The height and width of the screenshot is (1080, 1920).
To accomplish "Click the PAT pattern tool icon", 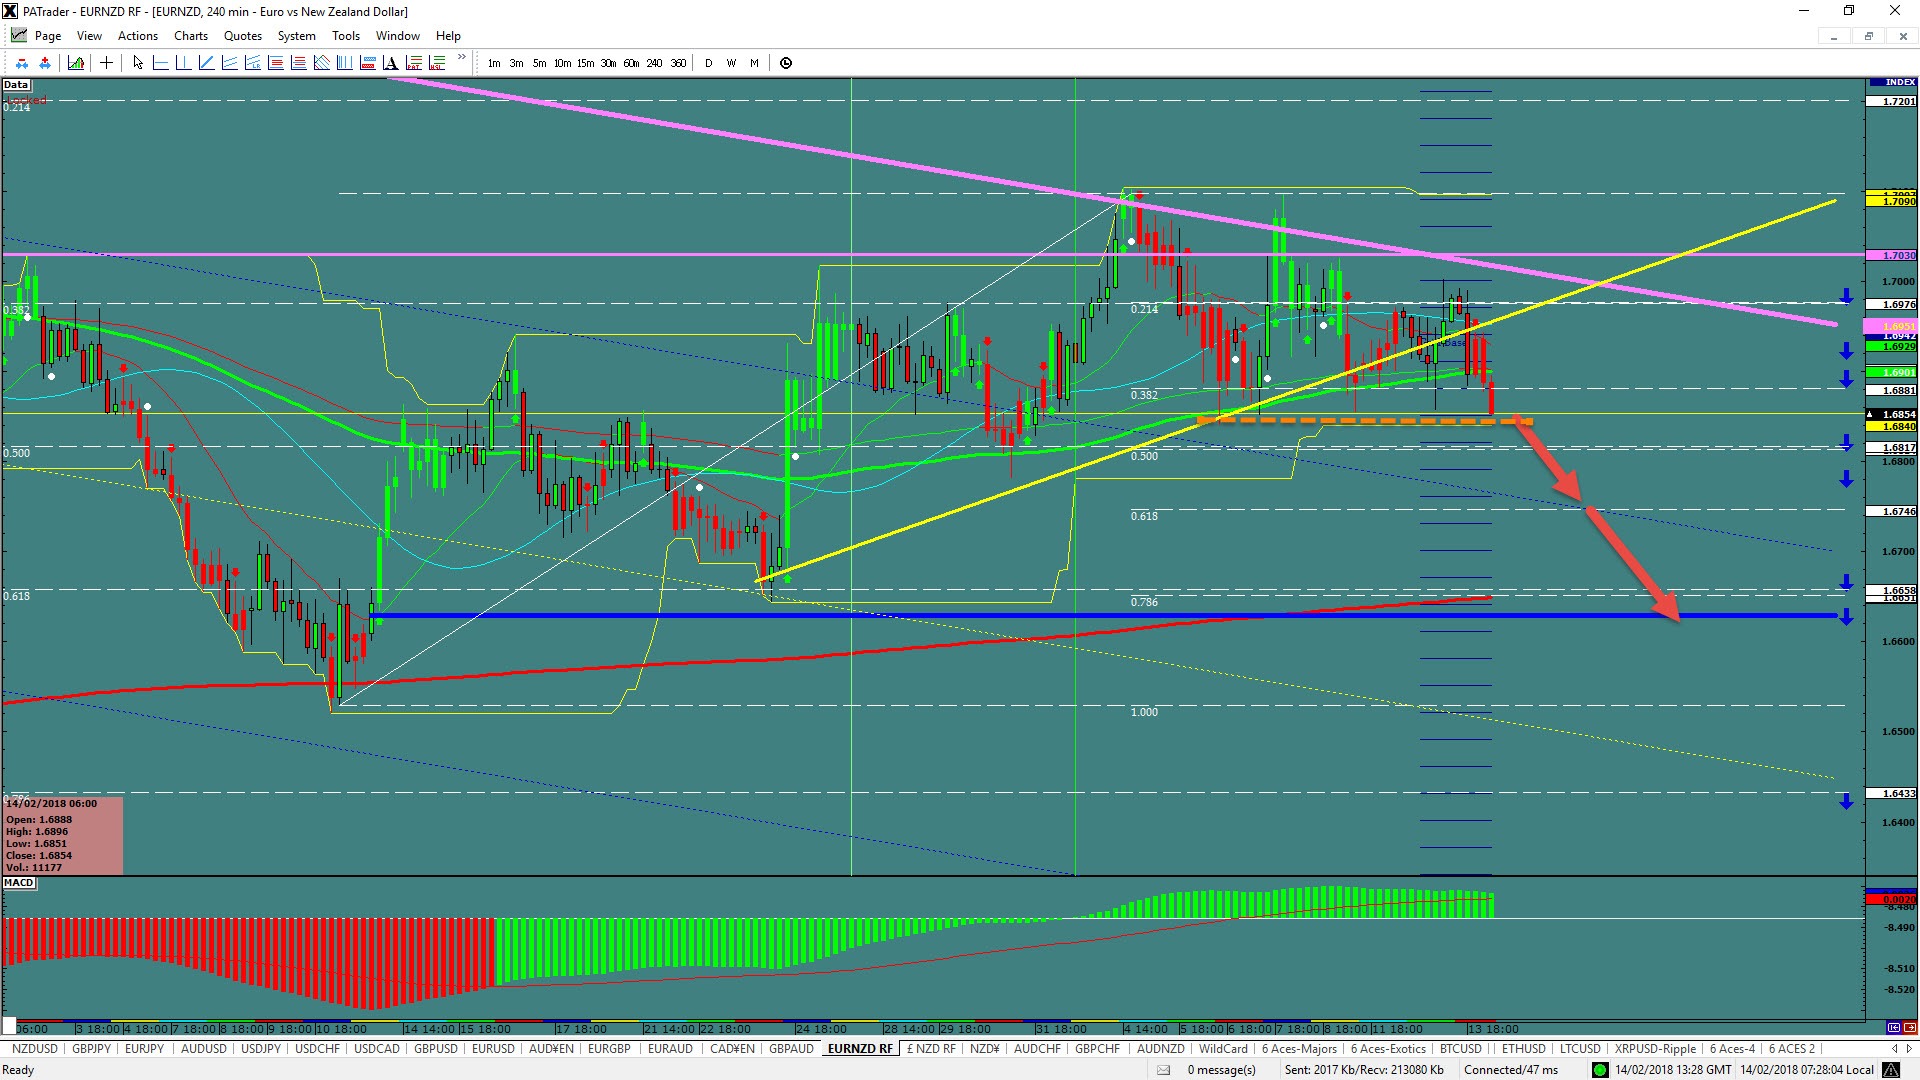I will [413, 63].
